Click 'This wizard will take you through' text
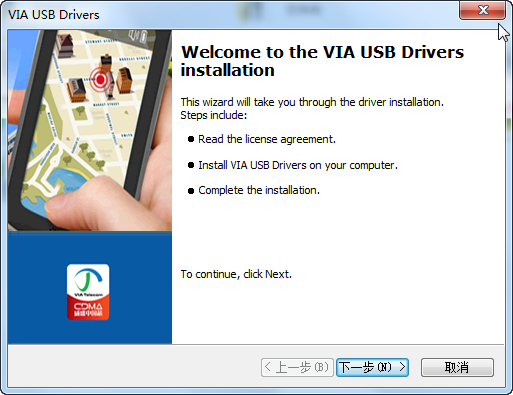 [258, 102]
